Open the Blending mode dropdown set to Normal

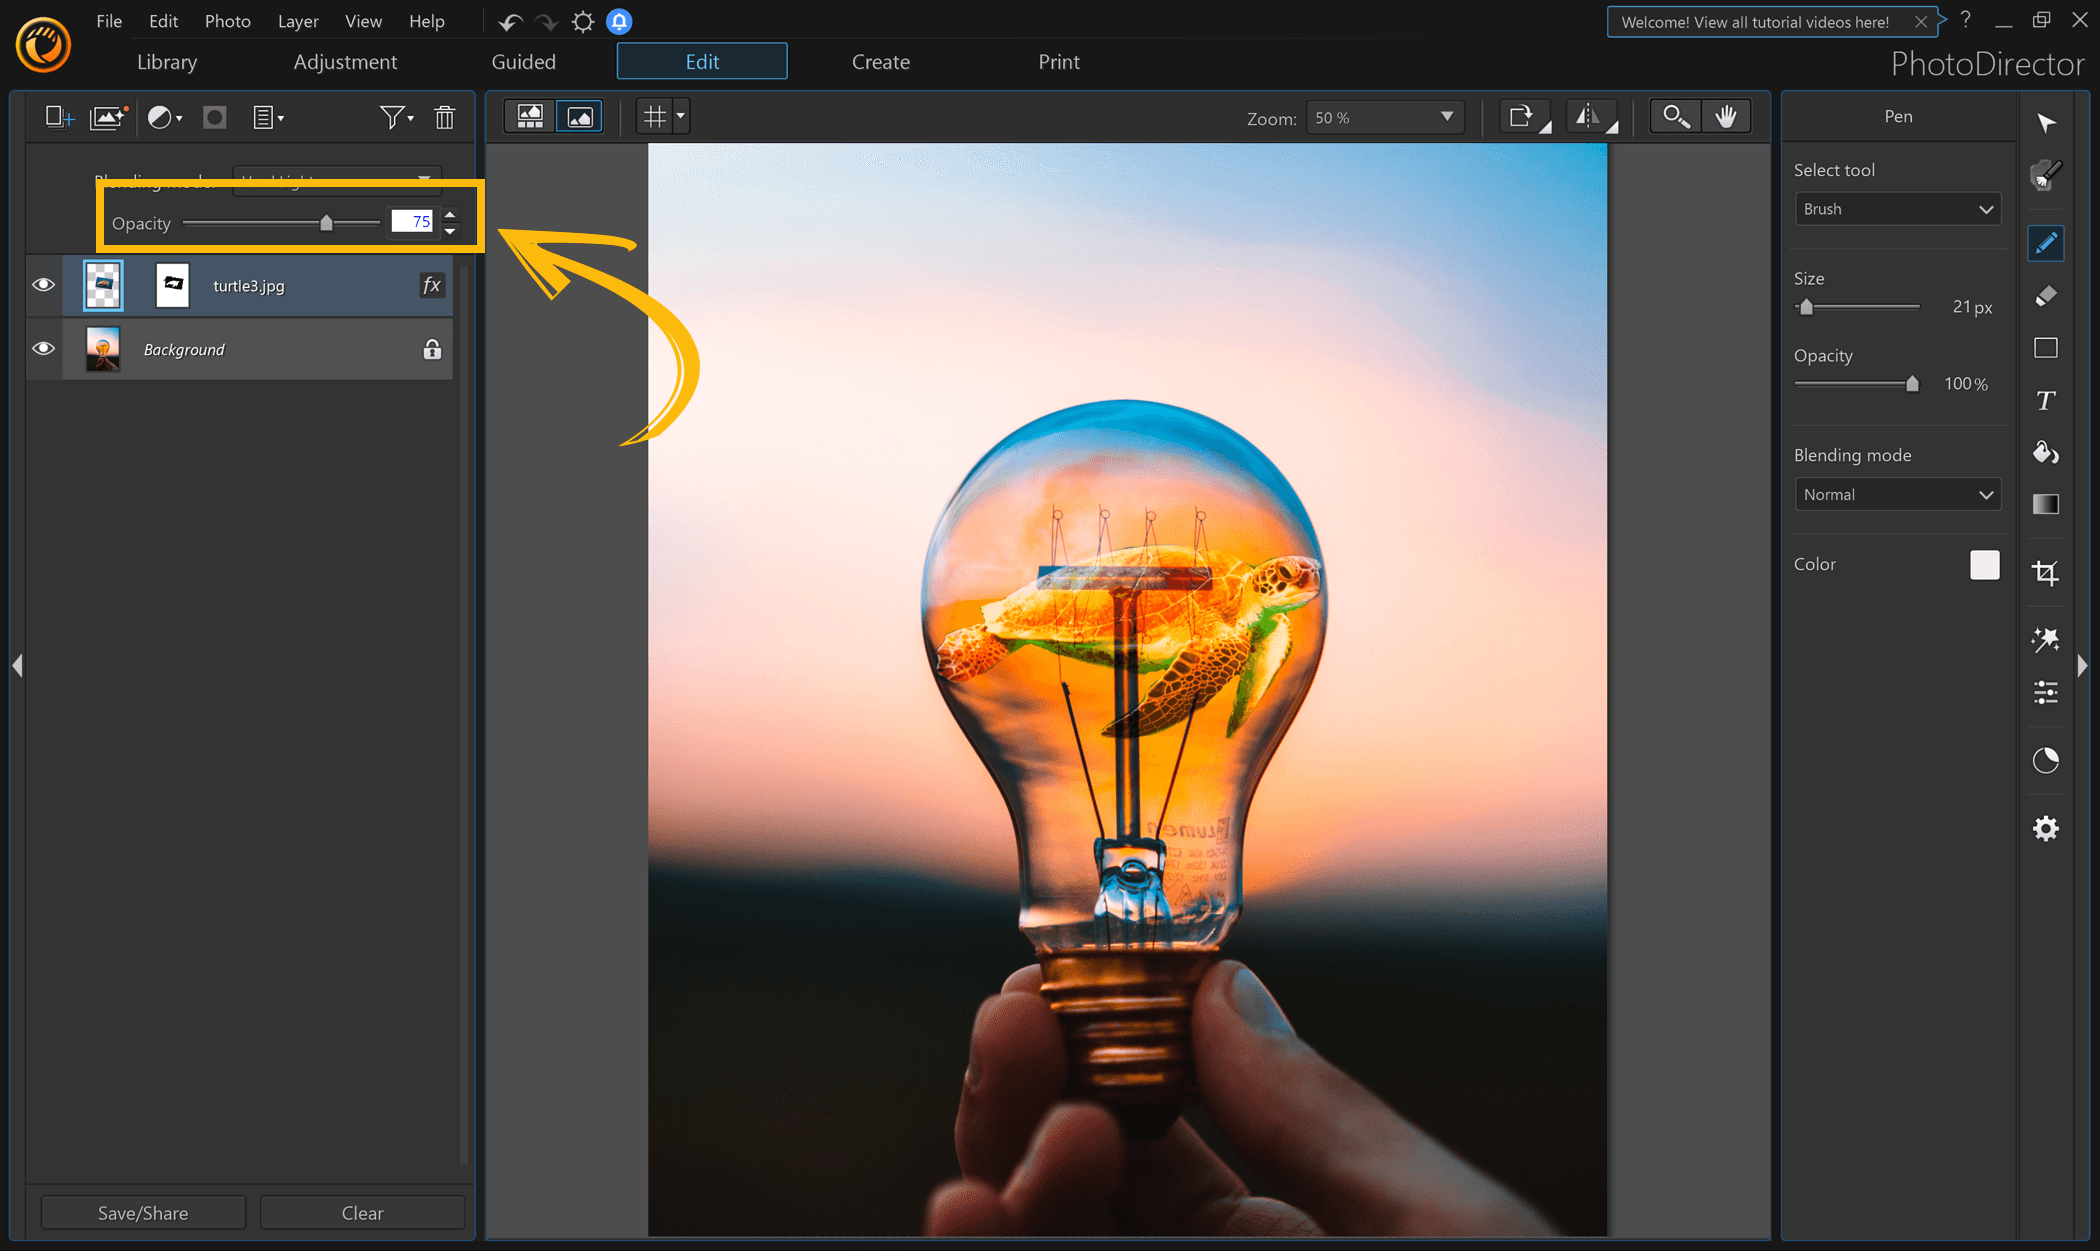pos(1897,494)
